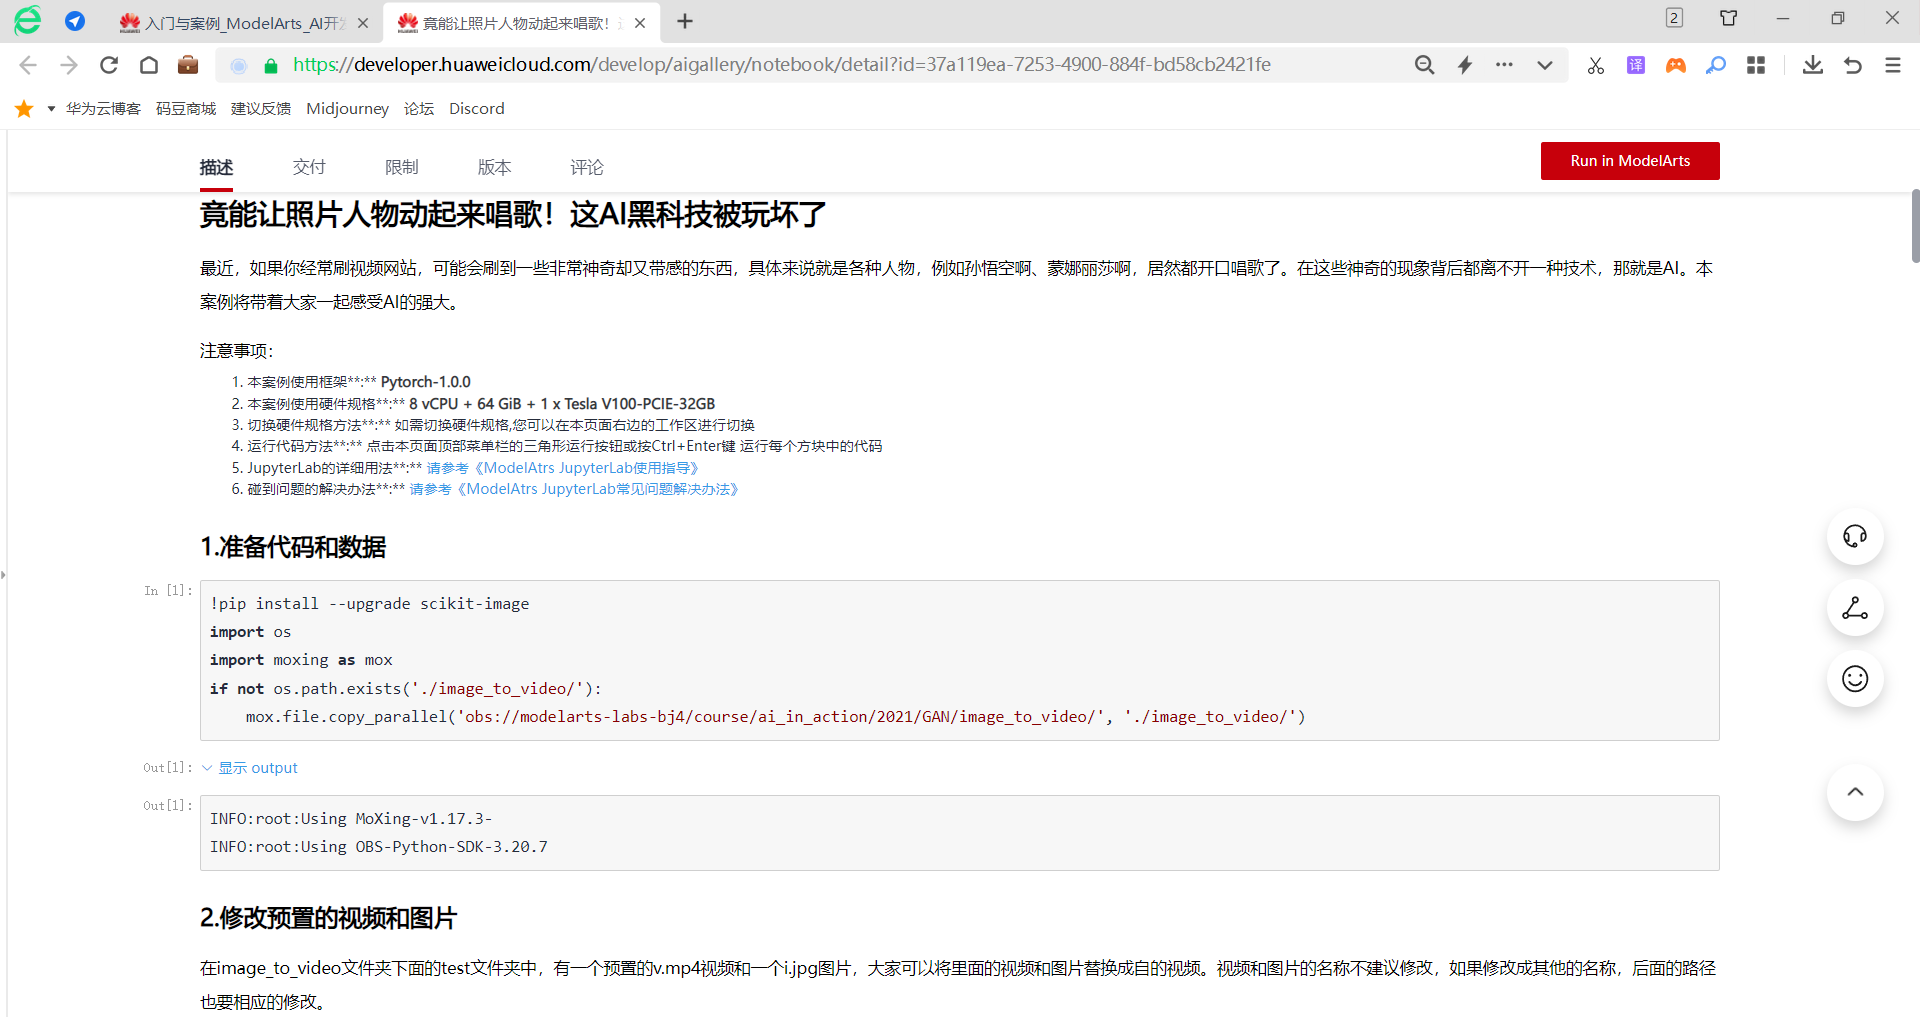Expand the favorites dropdown arrow
Image resolution: width=1920 pixels, height=1017 pixels.
(x=51, y=109)
